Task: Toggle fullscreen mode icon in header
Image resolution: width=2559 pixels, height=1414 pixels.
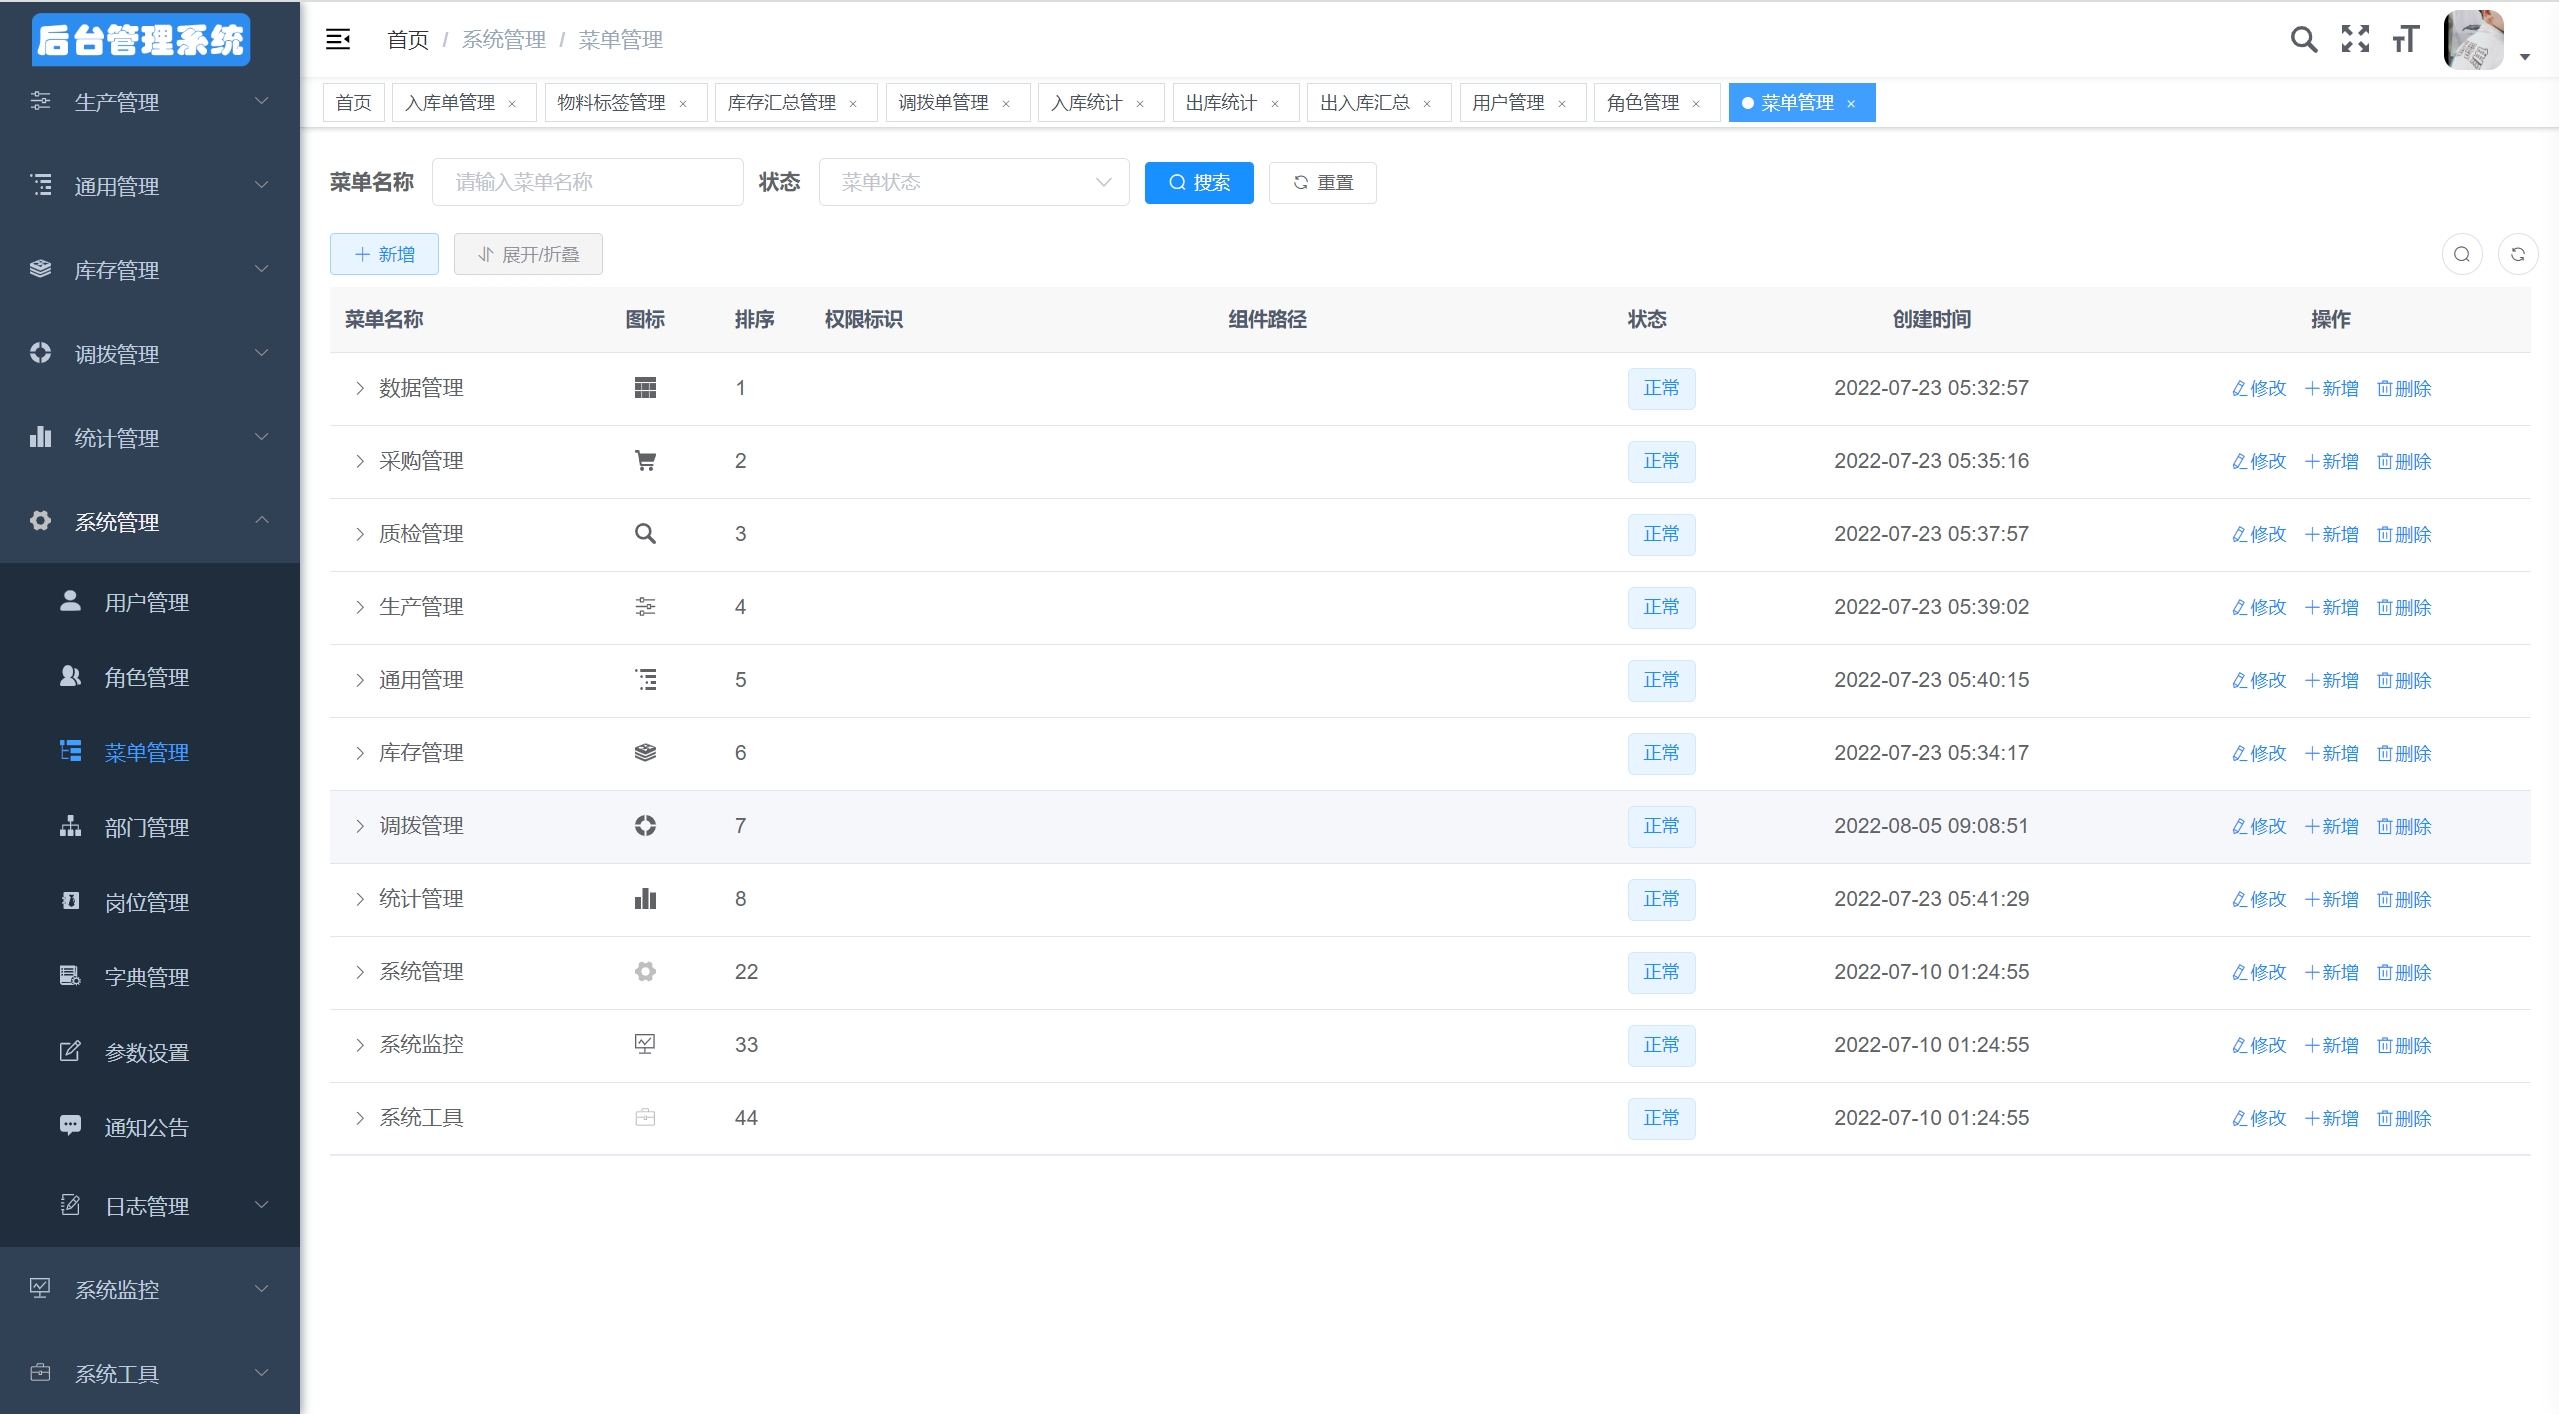Action: (x=2355, y=40)
